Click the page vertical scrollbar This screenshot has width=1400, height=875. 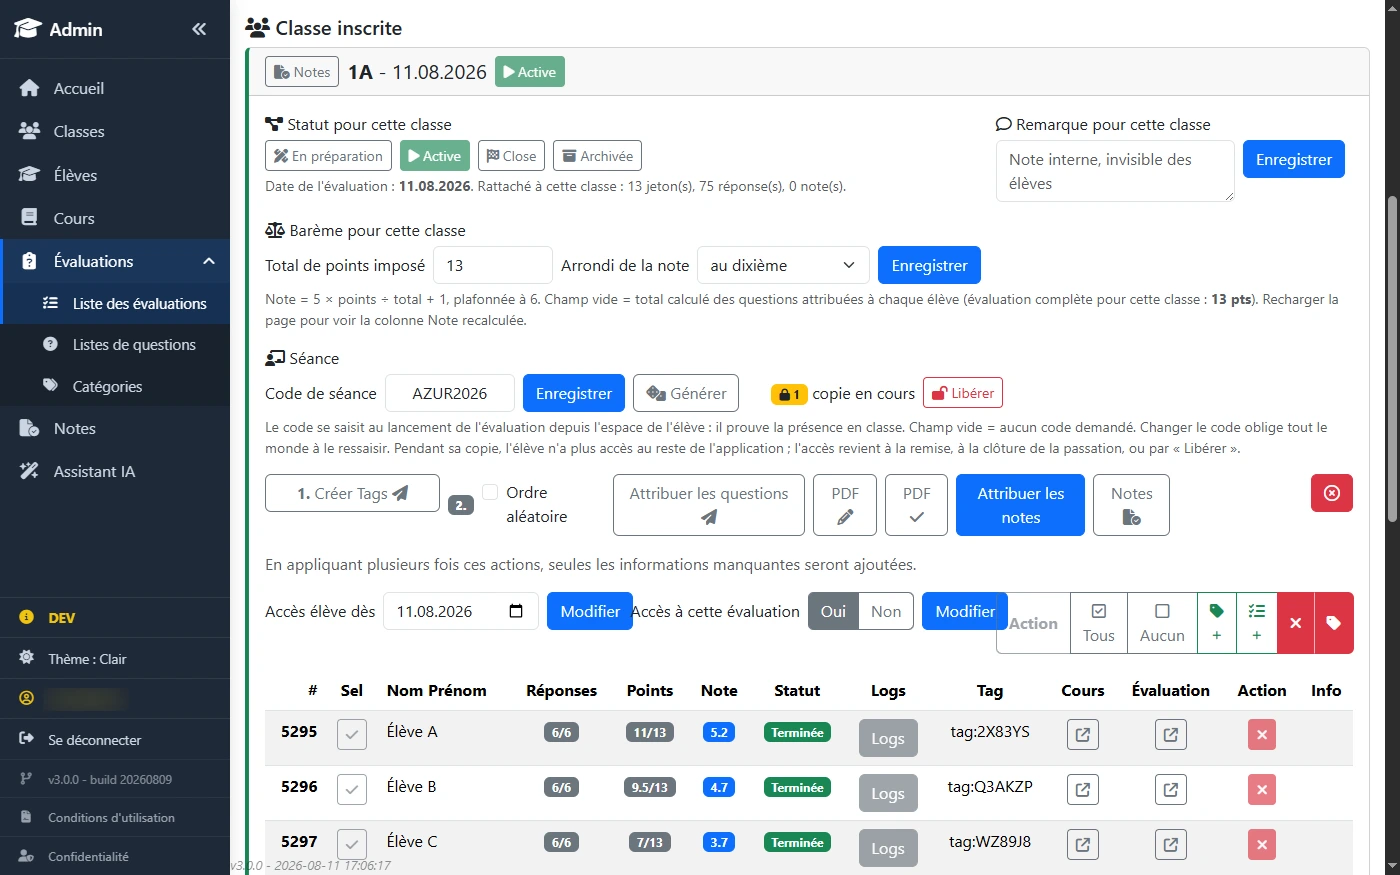pos(1391,358)
